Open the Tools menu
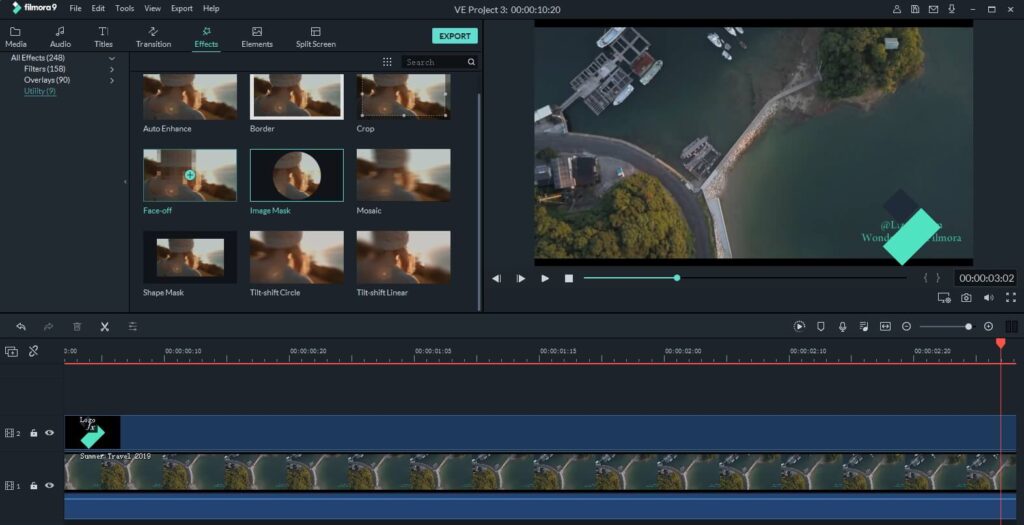 (x=124, y=8)
